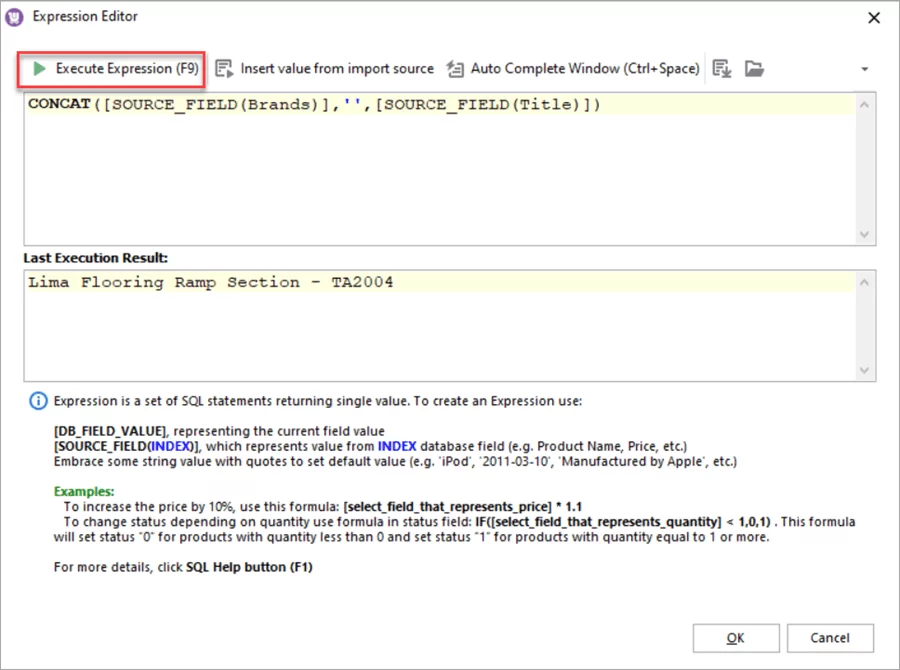Open the Auto Complete Window via its icon
Image resolution: width=900 pixels, height=670 pixels.
click(x=454, y=68)
